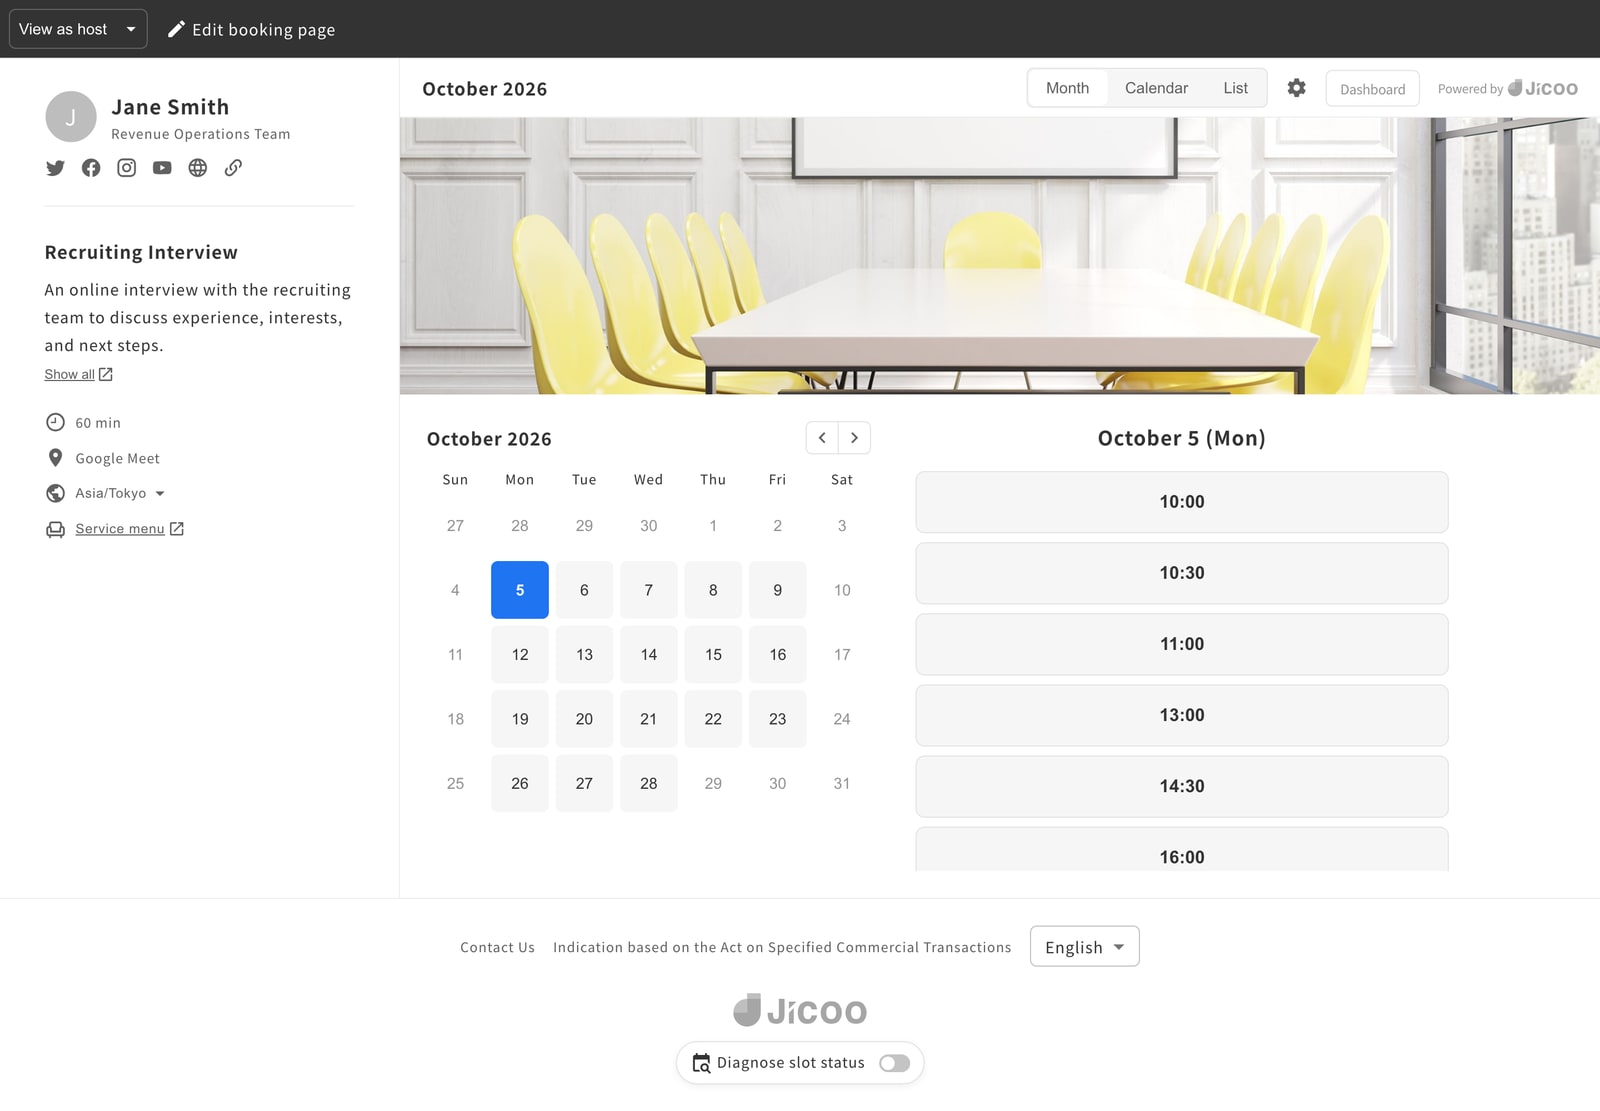Open the Instagram profile icon
Viewport: 1600px width, 1111px height.
(126, 168)
